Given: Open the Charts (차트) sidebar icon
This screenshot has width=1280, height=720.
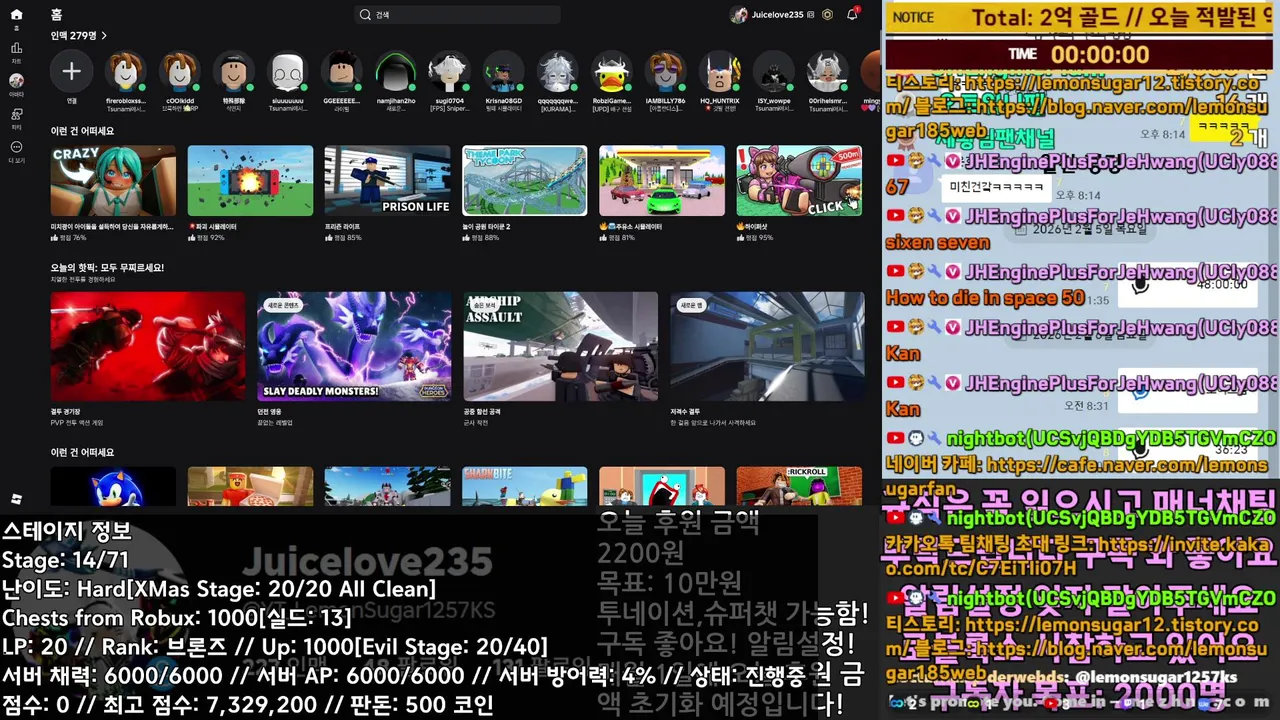Looking at the screenshot, I should [x=16, y=48].
